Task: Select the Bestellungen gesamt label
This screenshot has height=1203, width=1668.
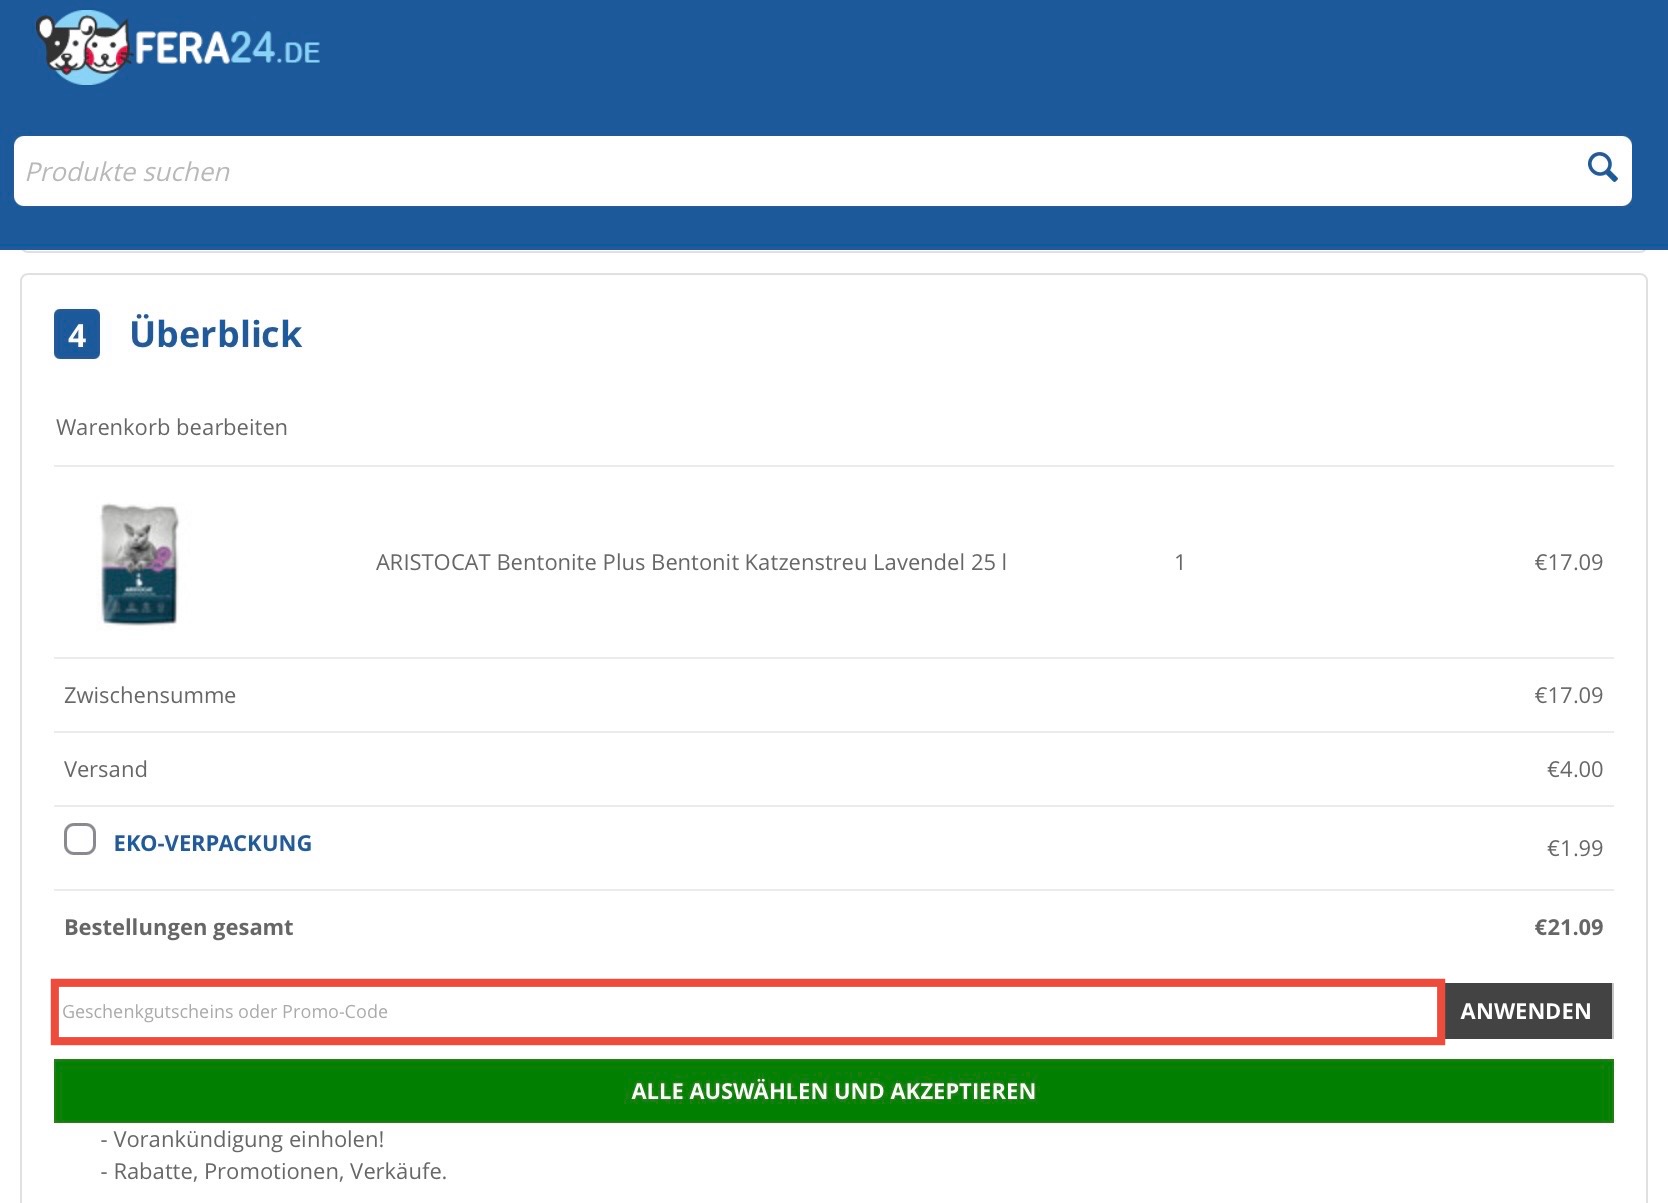Action: [x=179, y=927]
